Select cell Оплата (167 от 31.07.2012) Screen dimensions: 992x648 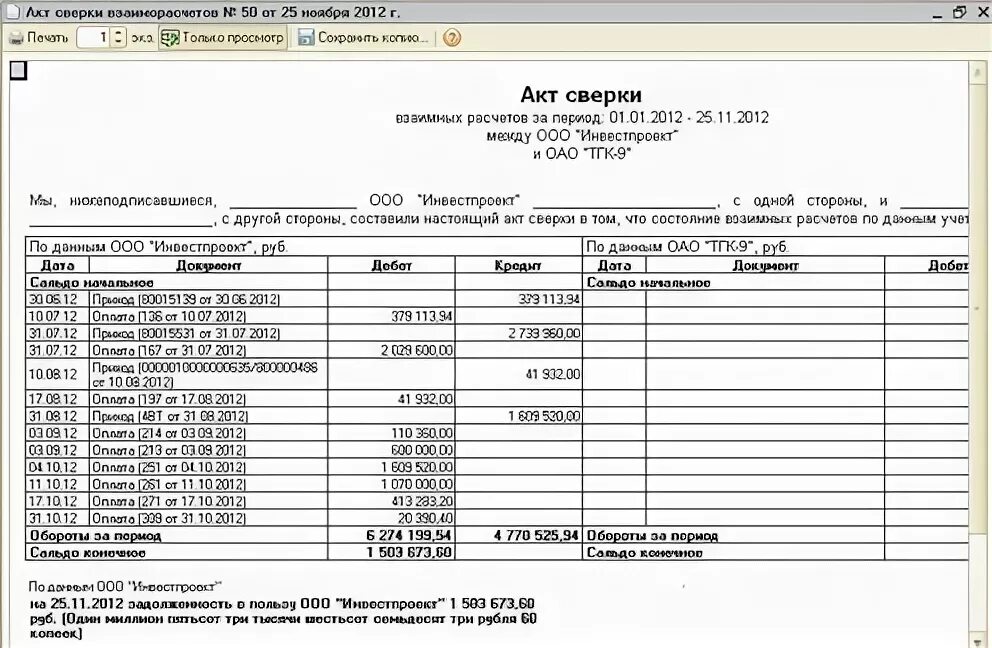pos(209,350)
